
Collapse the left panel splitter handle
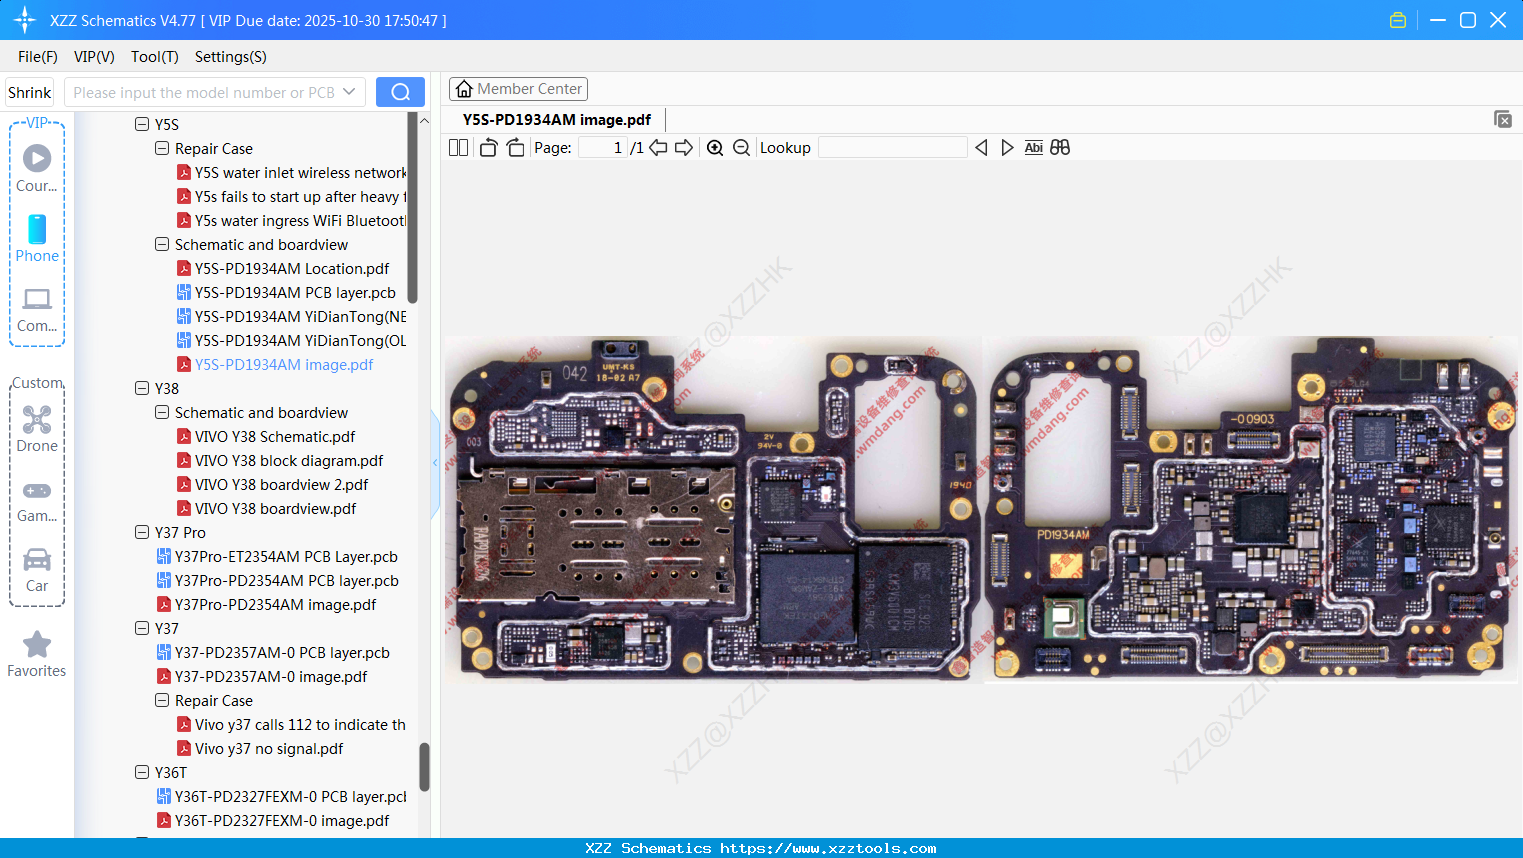[435, 463]
